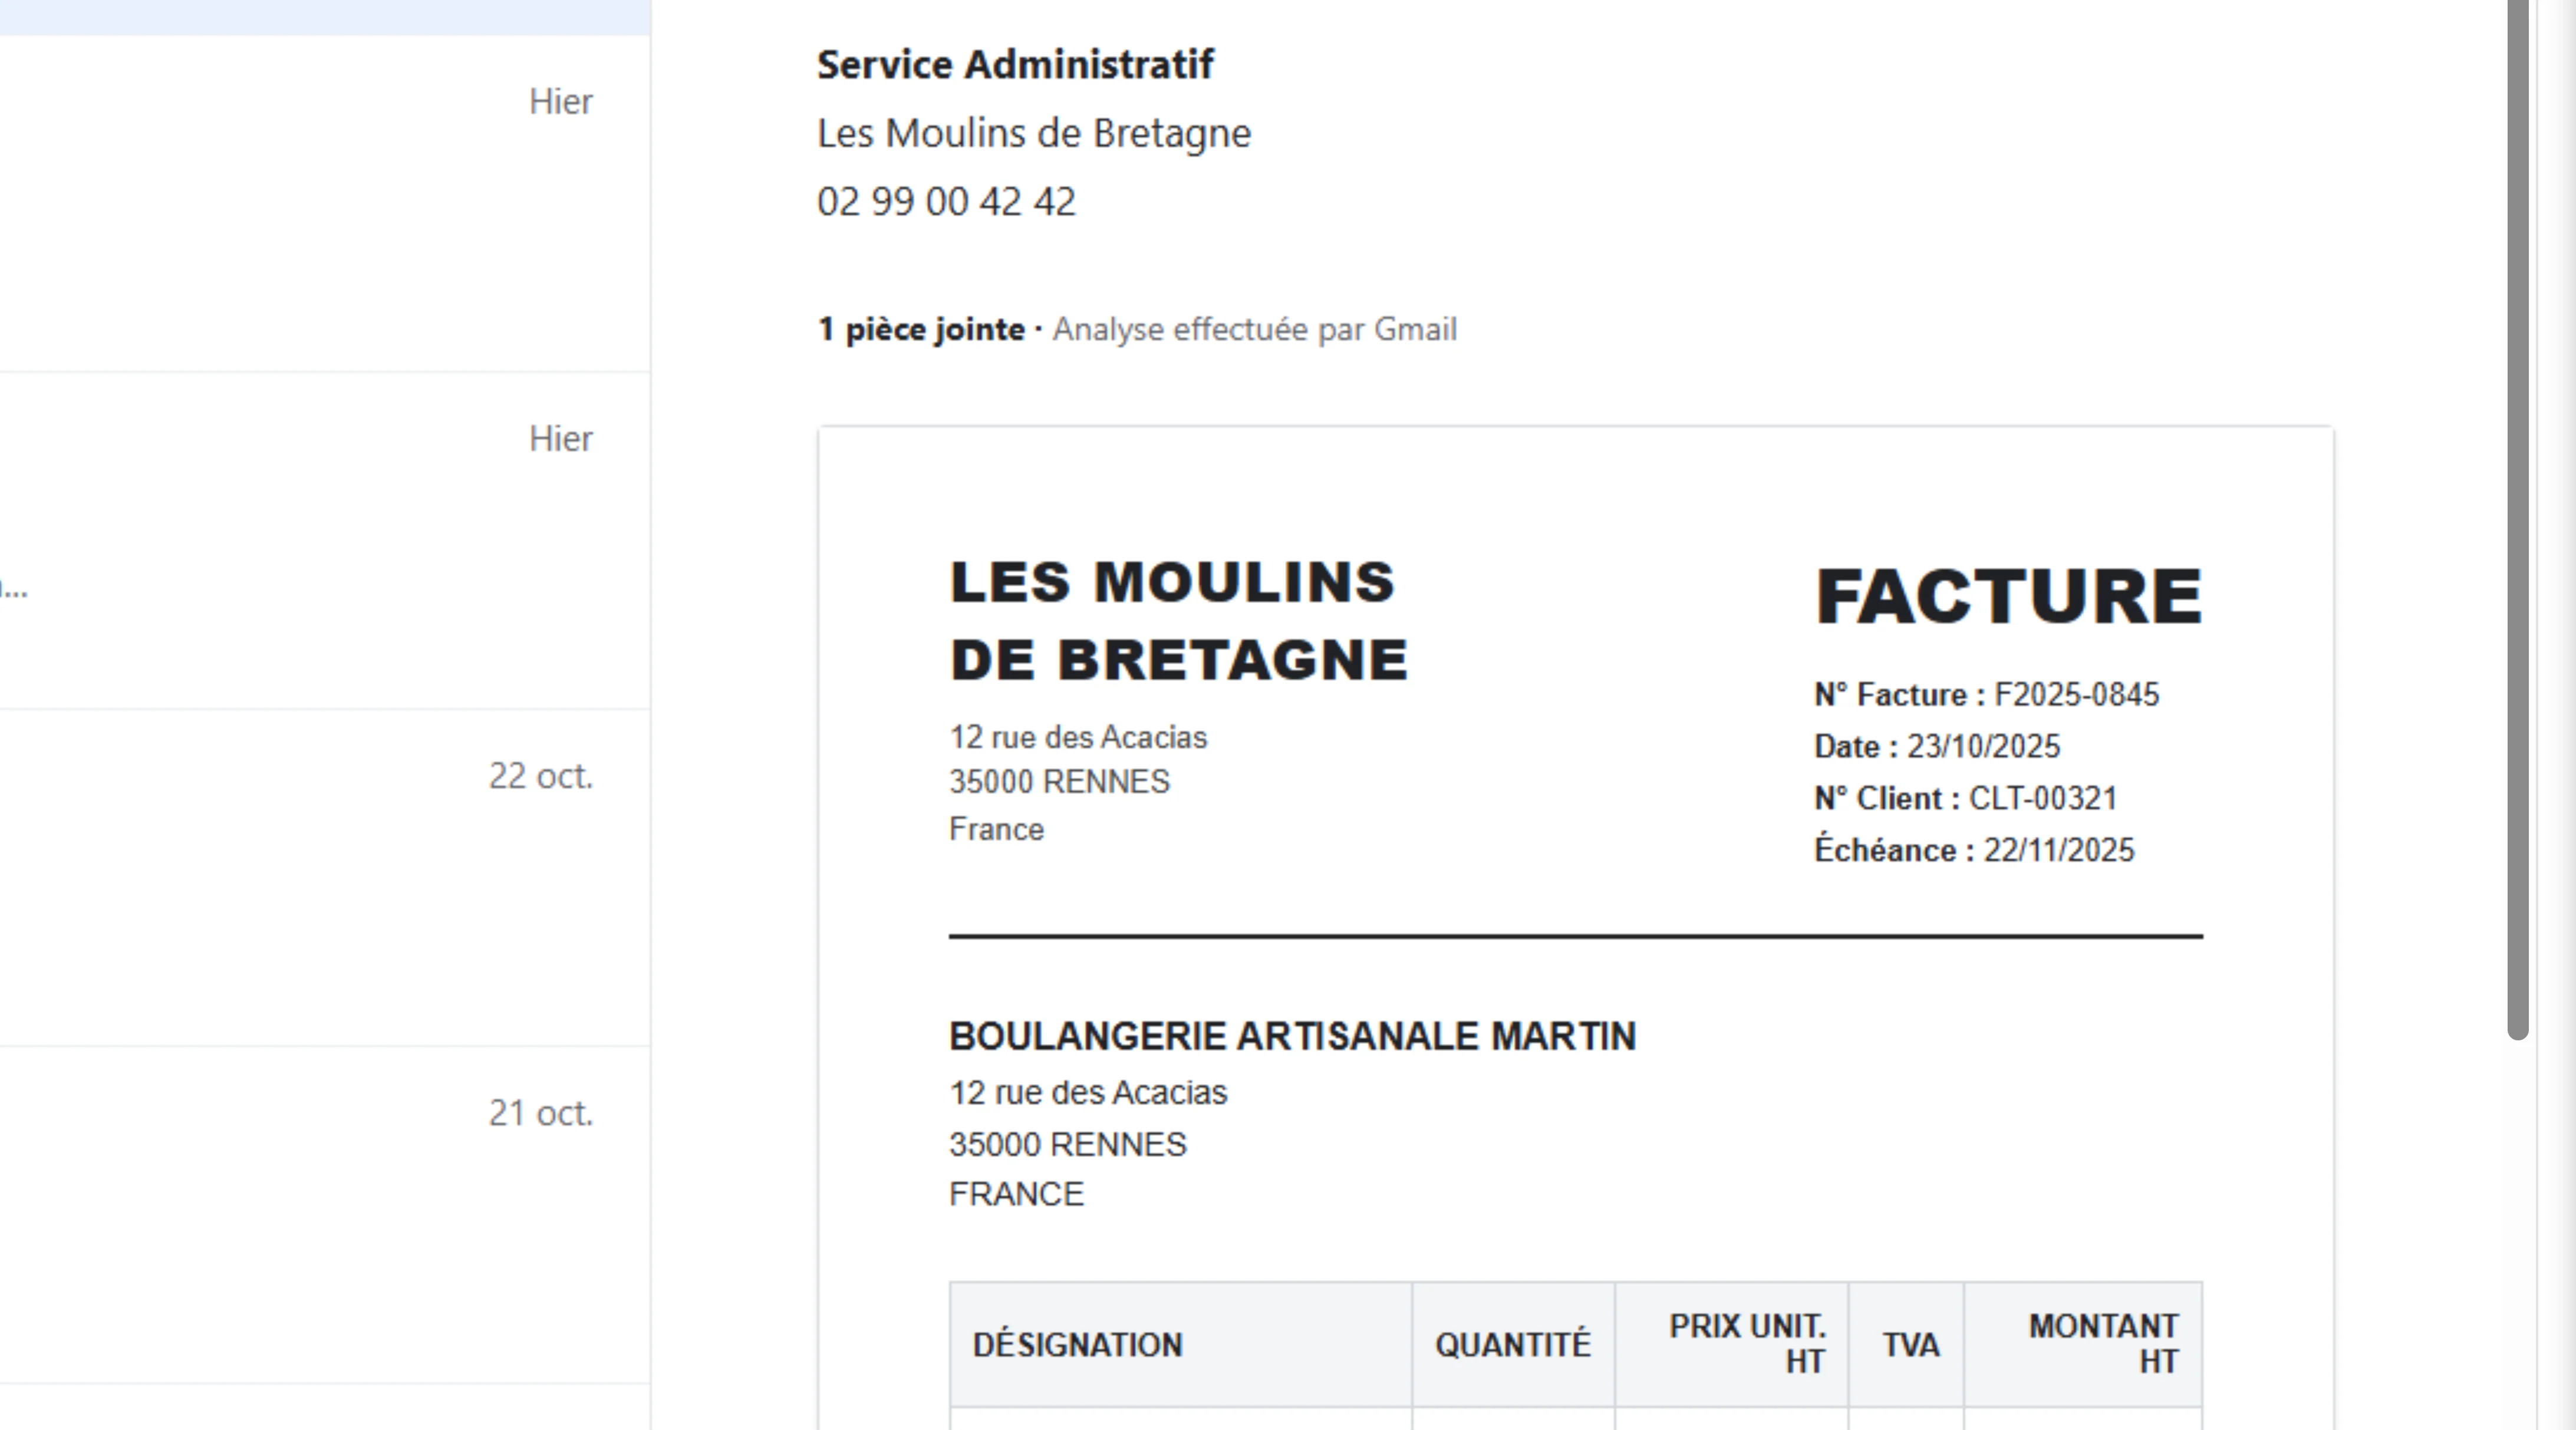Click the due date '22/11/2025'
This screenshot has height=1430, width=2576.
tap(2059, 851)
